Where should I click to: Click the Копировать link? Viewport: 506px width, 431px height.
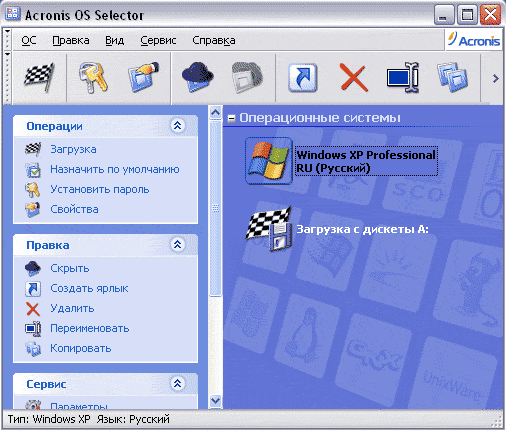(81, 348)
